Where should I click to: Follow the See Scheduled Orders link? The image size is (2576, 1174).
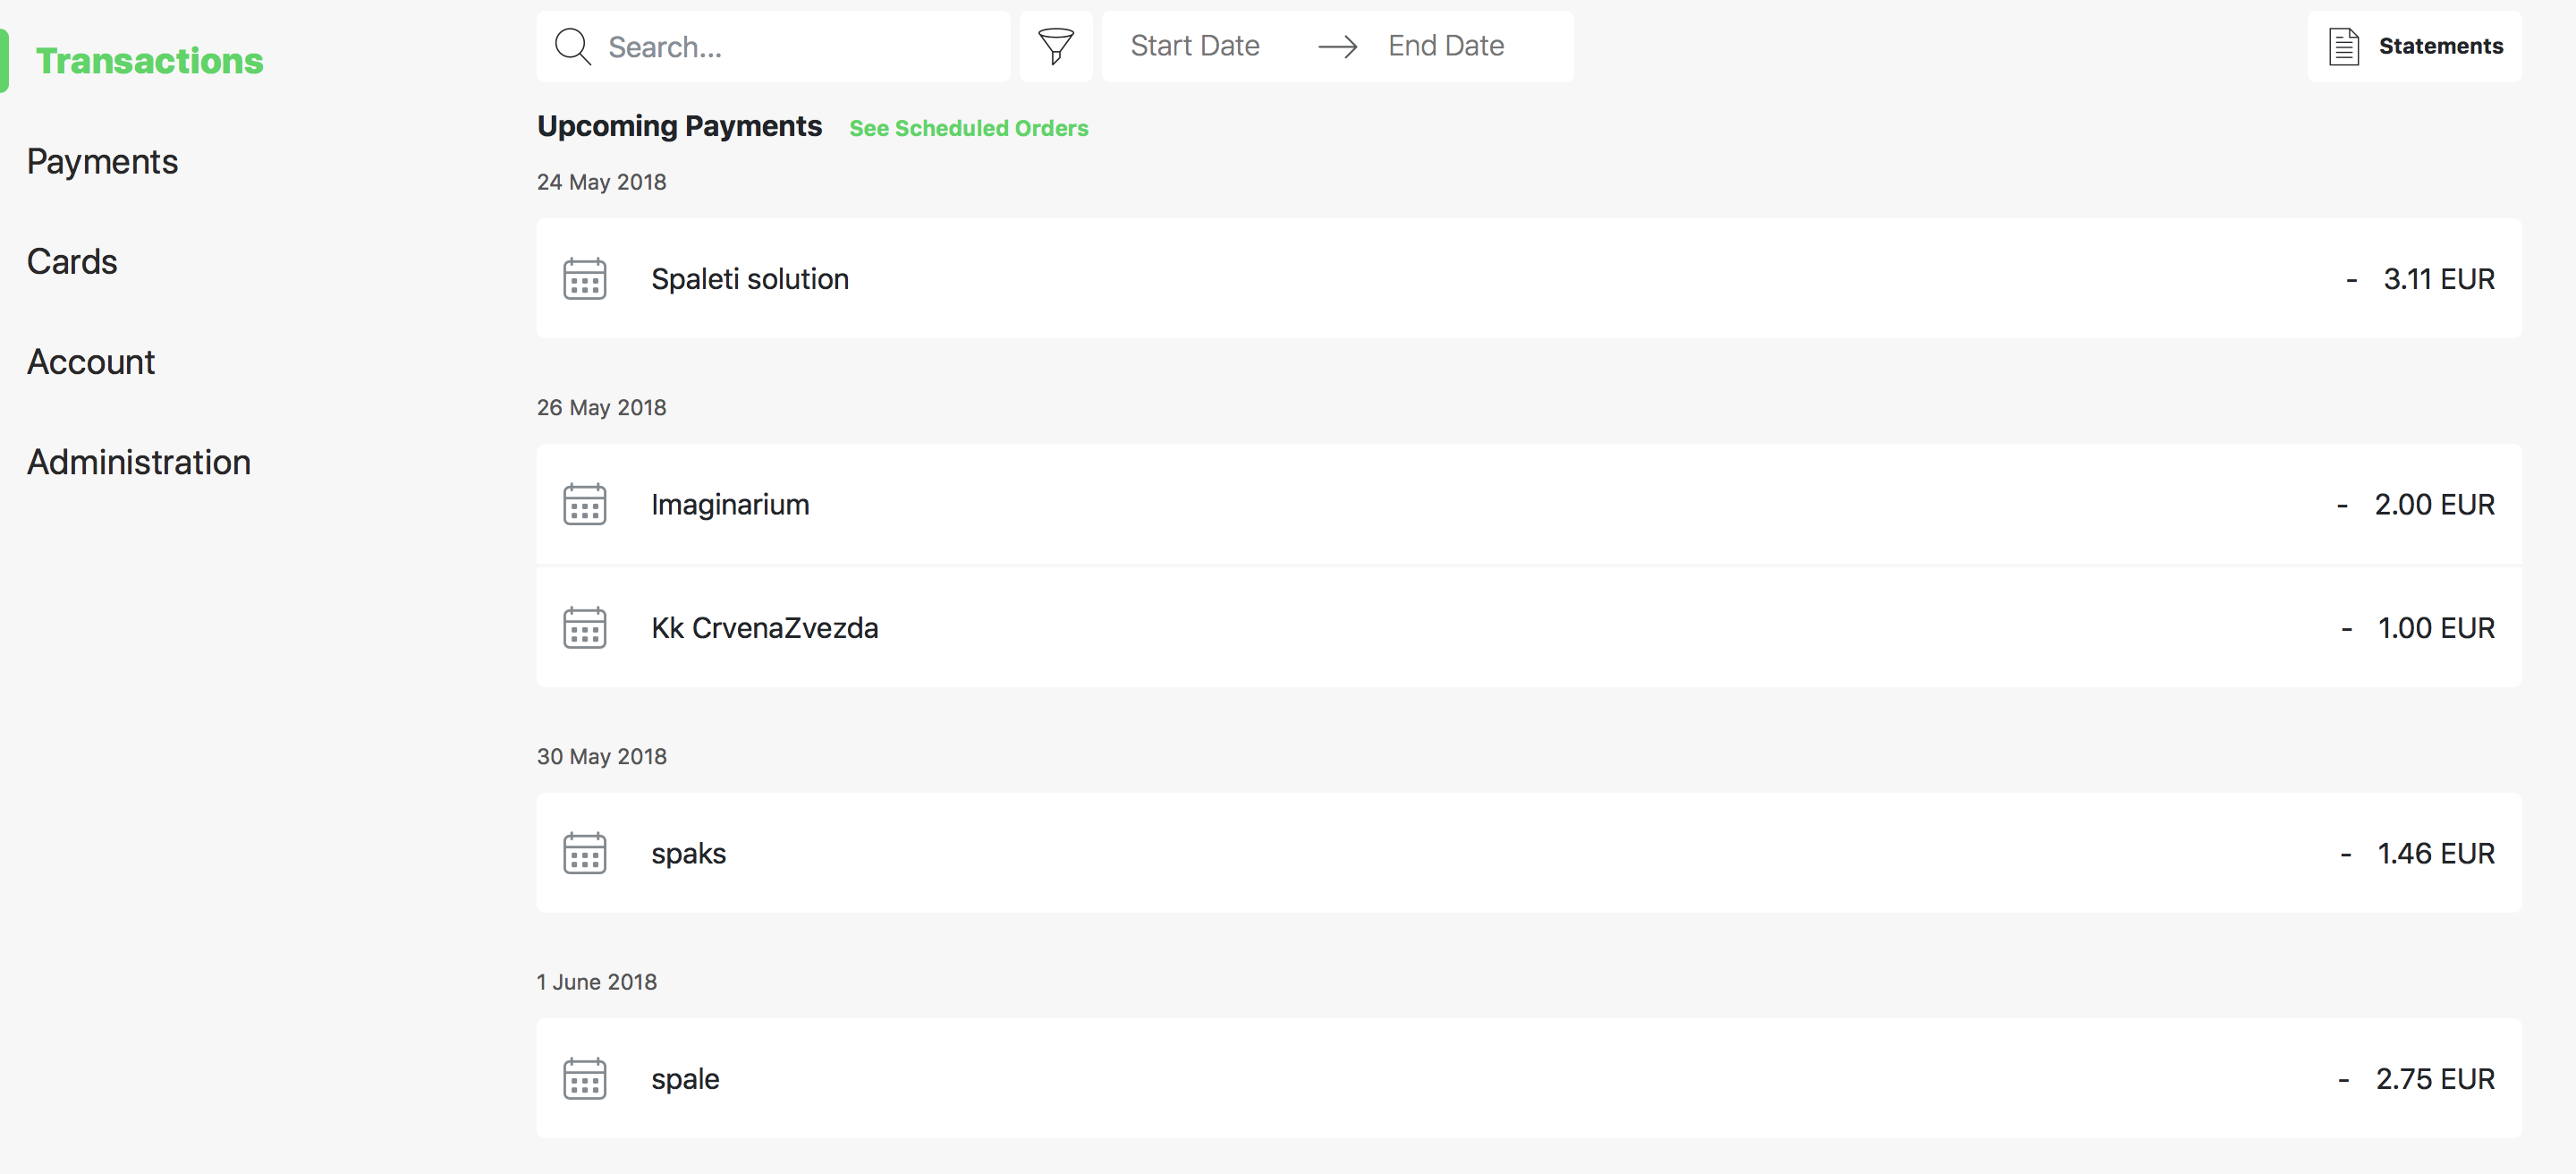click(x=968, y=128)
